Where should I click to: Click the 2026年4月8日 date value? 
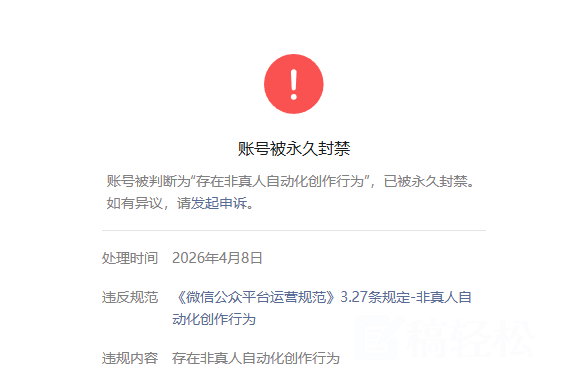tap(217, 258)
